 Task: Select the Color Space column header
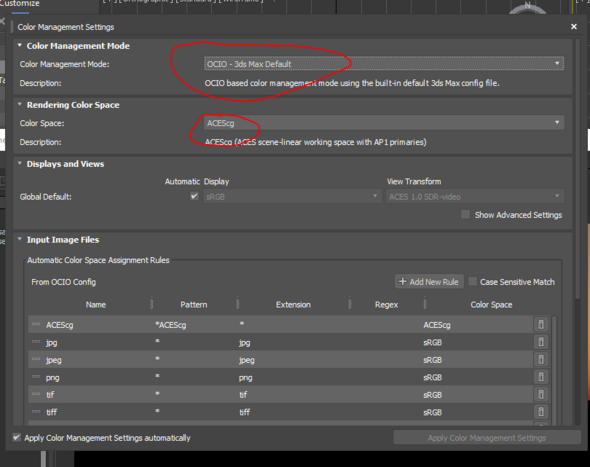pyautogui.click(x=491, y=304)
